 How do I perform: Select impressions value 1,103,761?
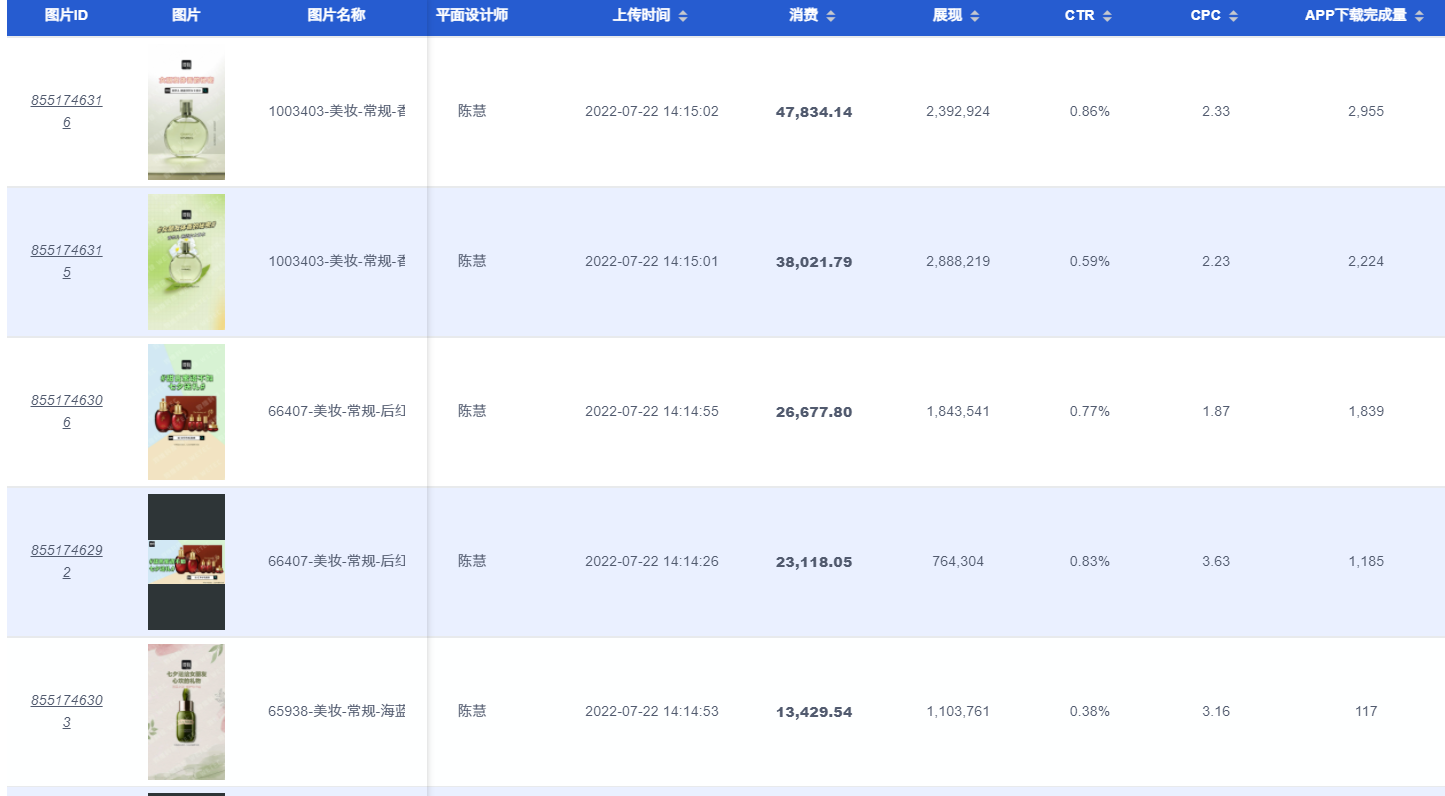click(958, 711)
